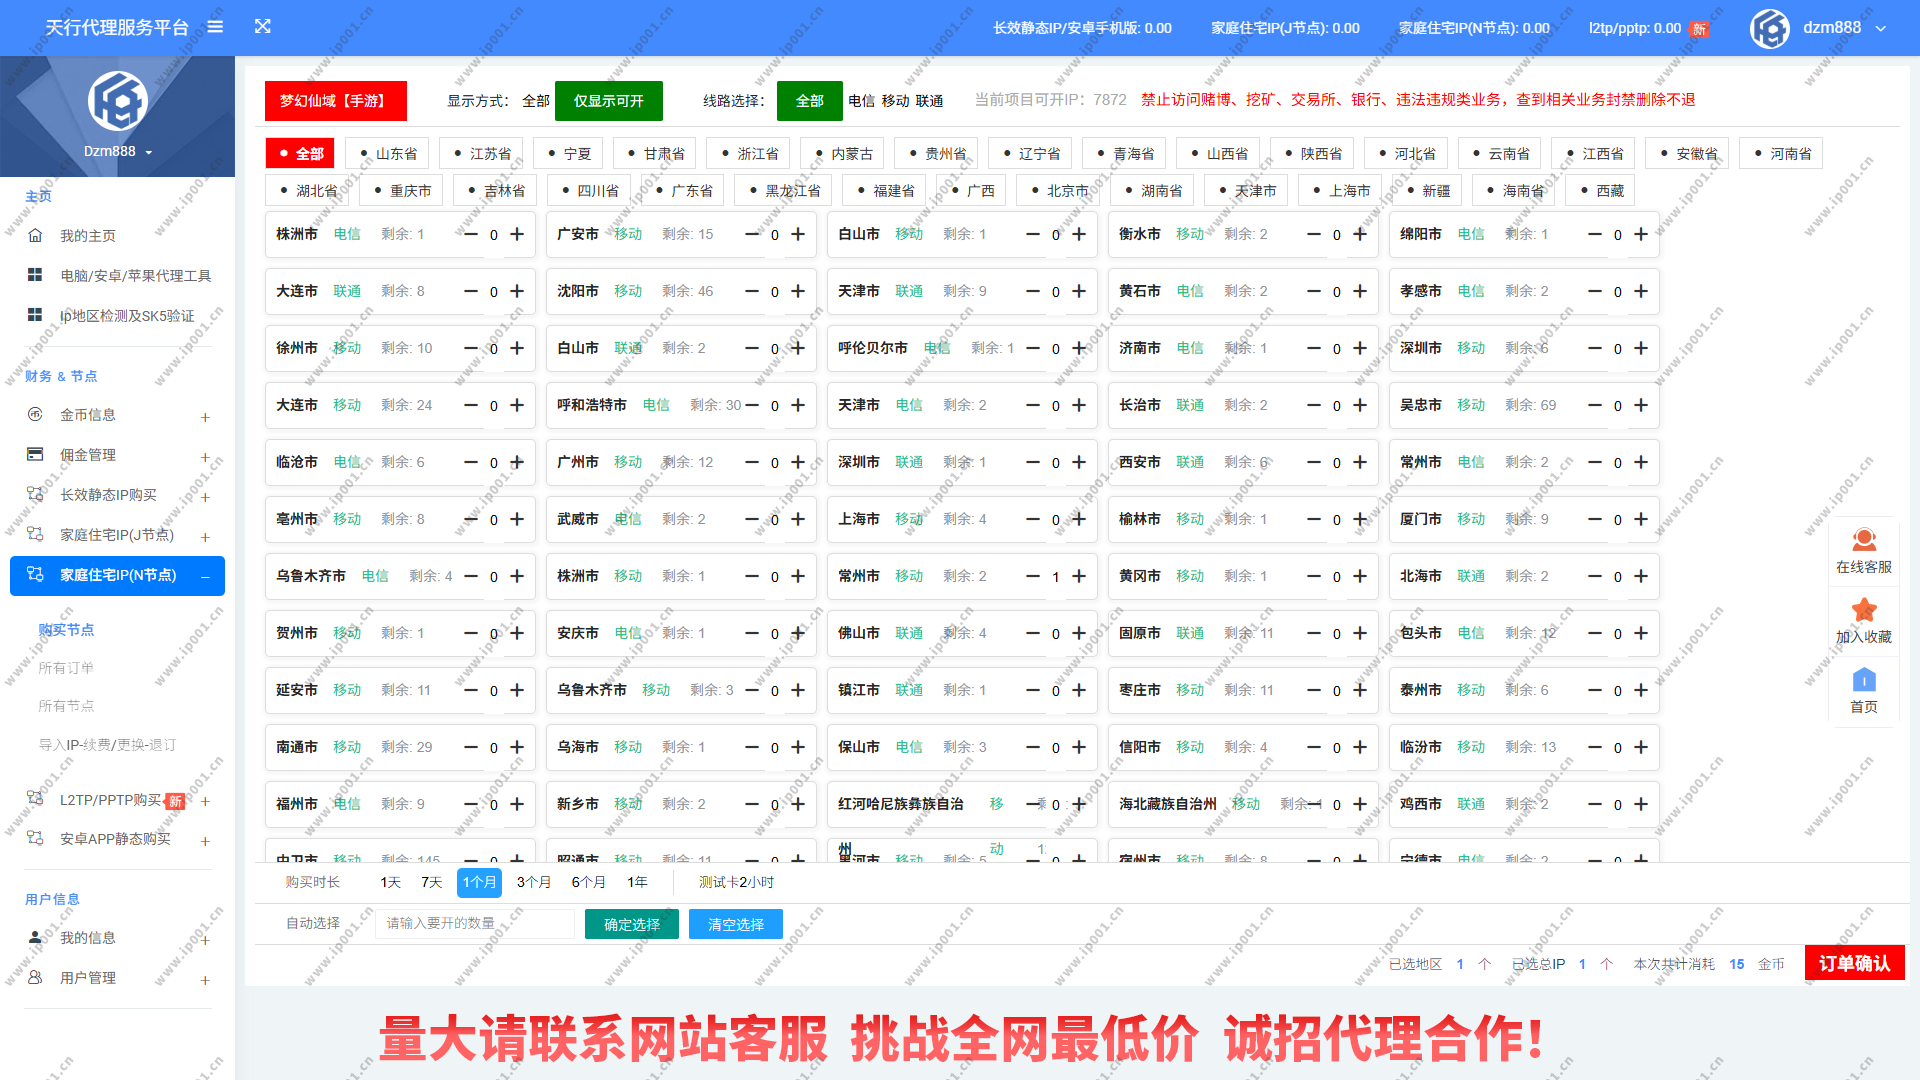
Task: Select 移动 line filter option
Action: point(895,101)
